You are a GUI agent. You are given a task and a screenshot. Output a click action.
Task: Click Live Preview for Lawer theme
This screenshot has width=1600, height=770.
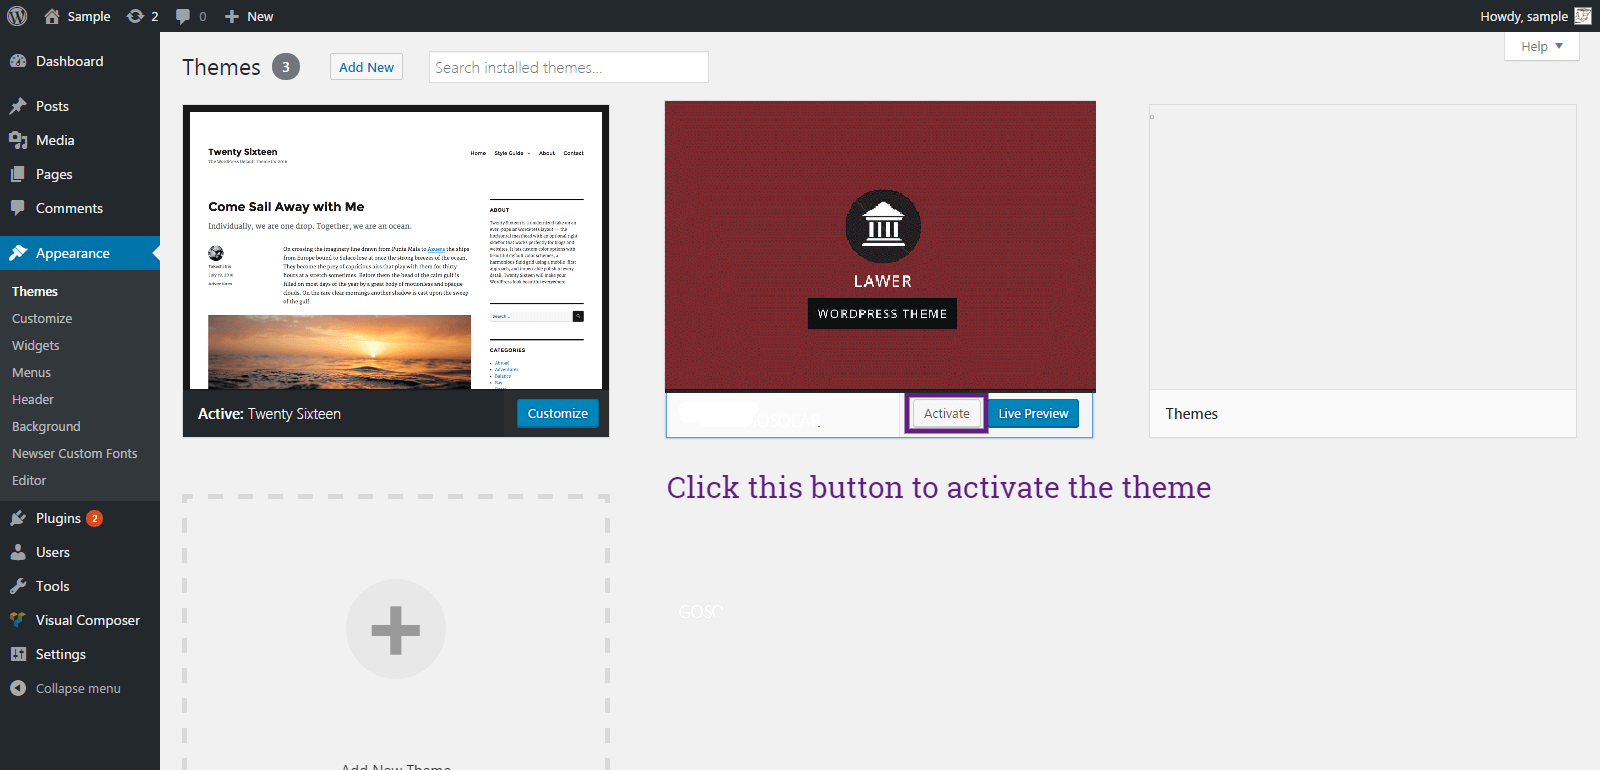coord(1033,413)
